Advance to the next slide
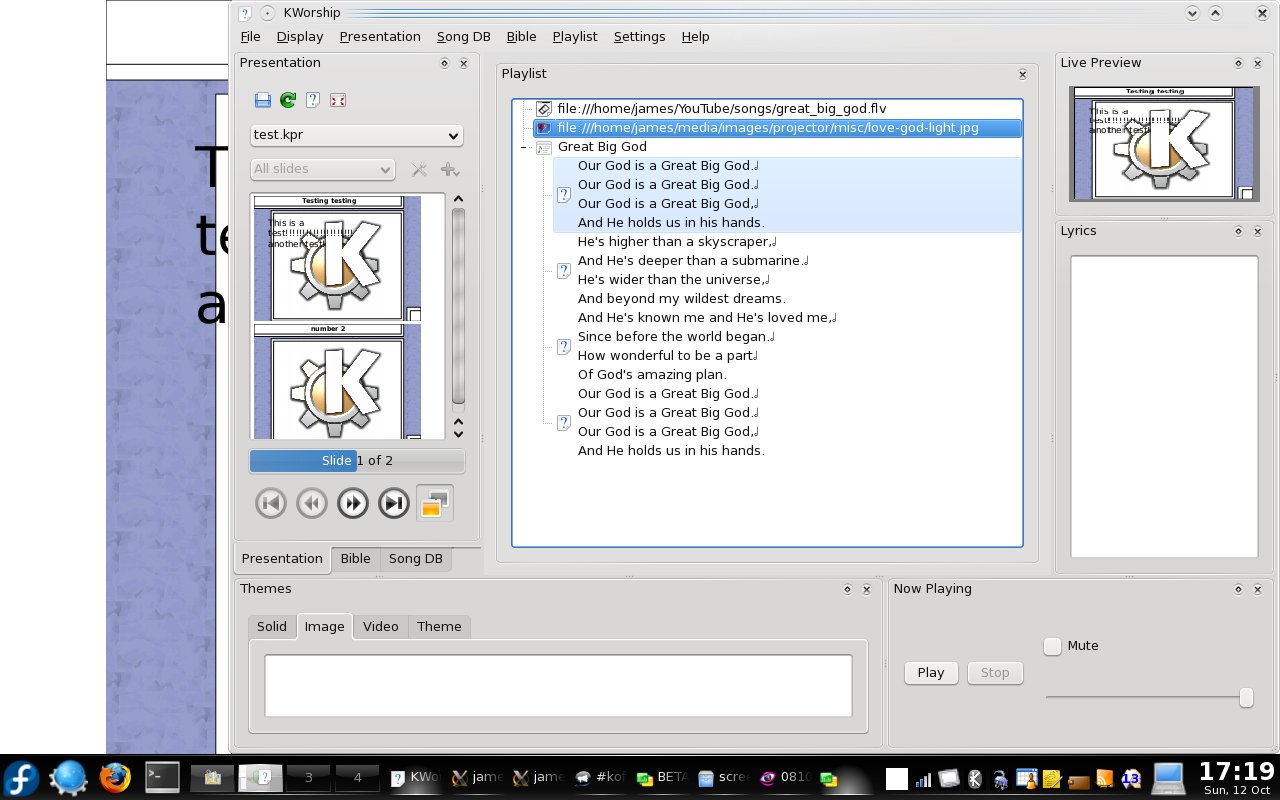Viewport: 1280px width, 800px height. point(353,503)
